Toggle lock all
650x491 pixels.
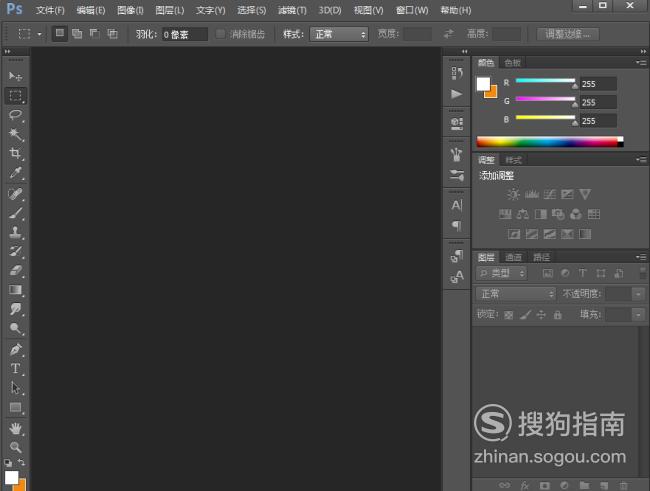click(x=558, y=315)
